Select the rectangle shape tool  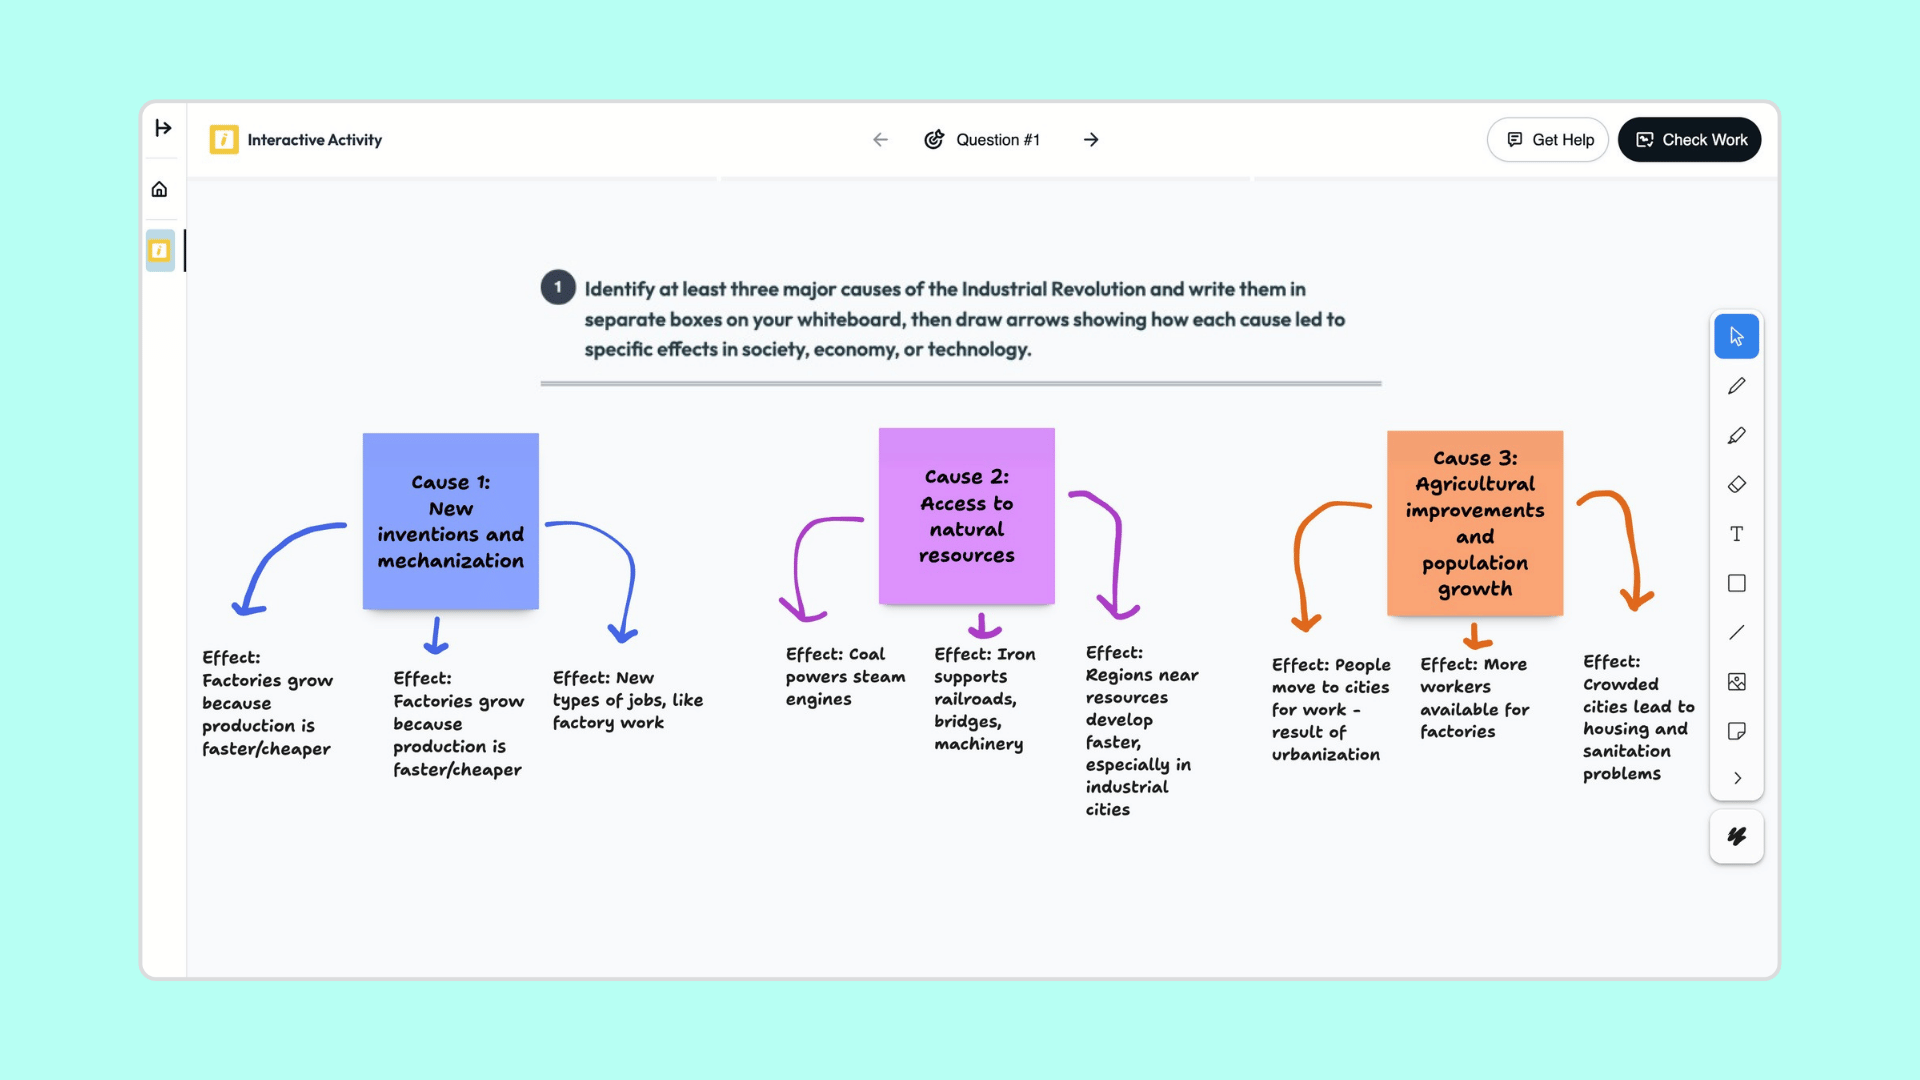coord(1736,583)
